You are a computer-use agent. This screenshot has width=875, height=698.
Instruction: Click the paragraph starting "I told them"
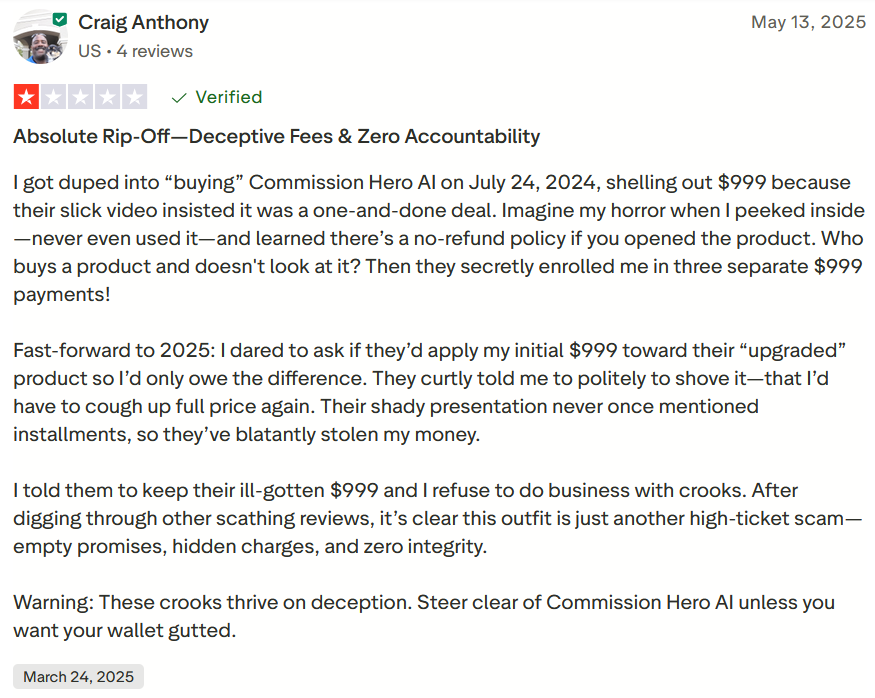(x=432, y=519)
